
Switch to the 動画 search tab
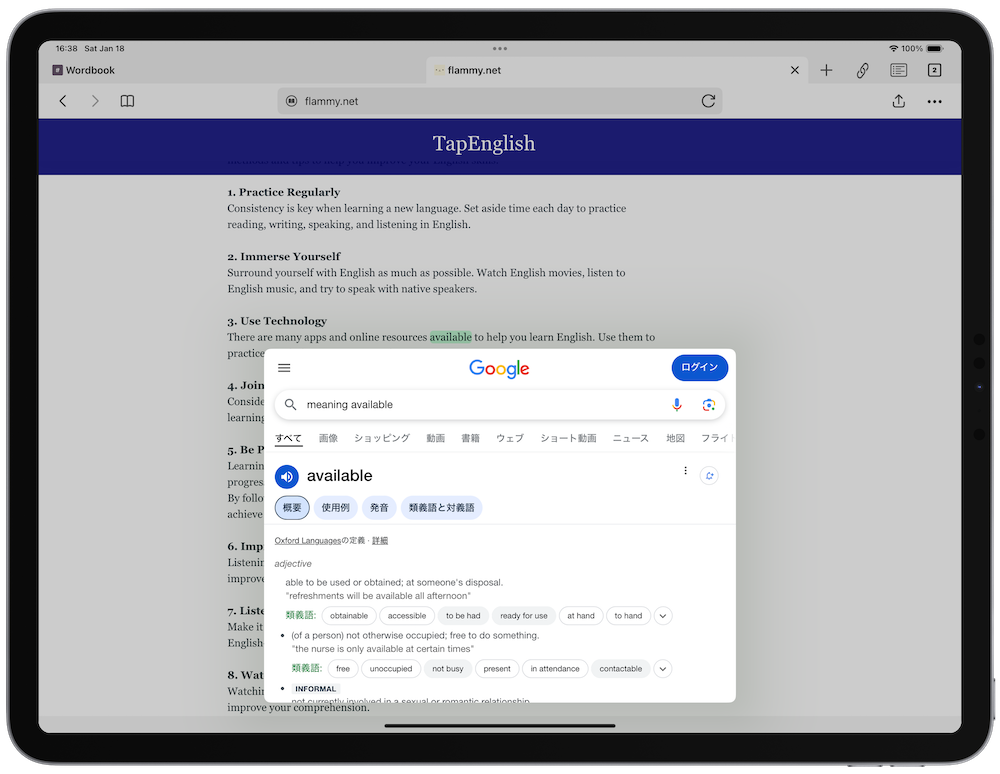[x=435, y=438]
